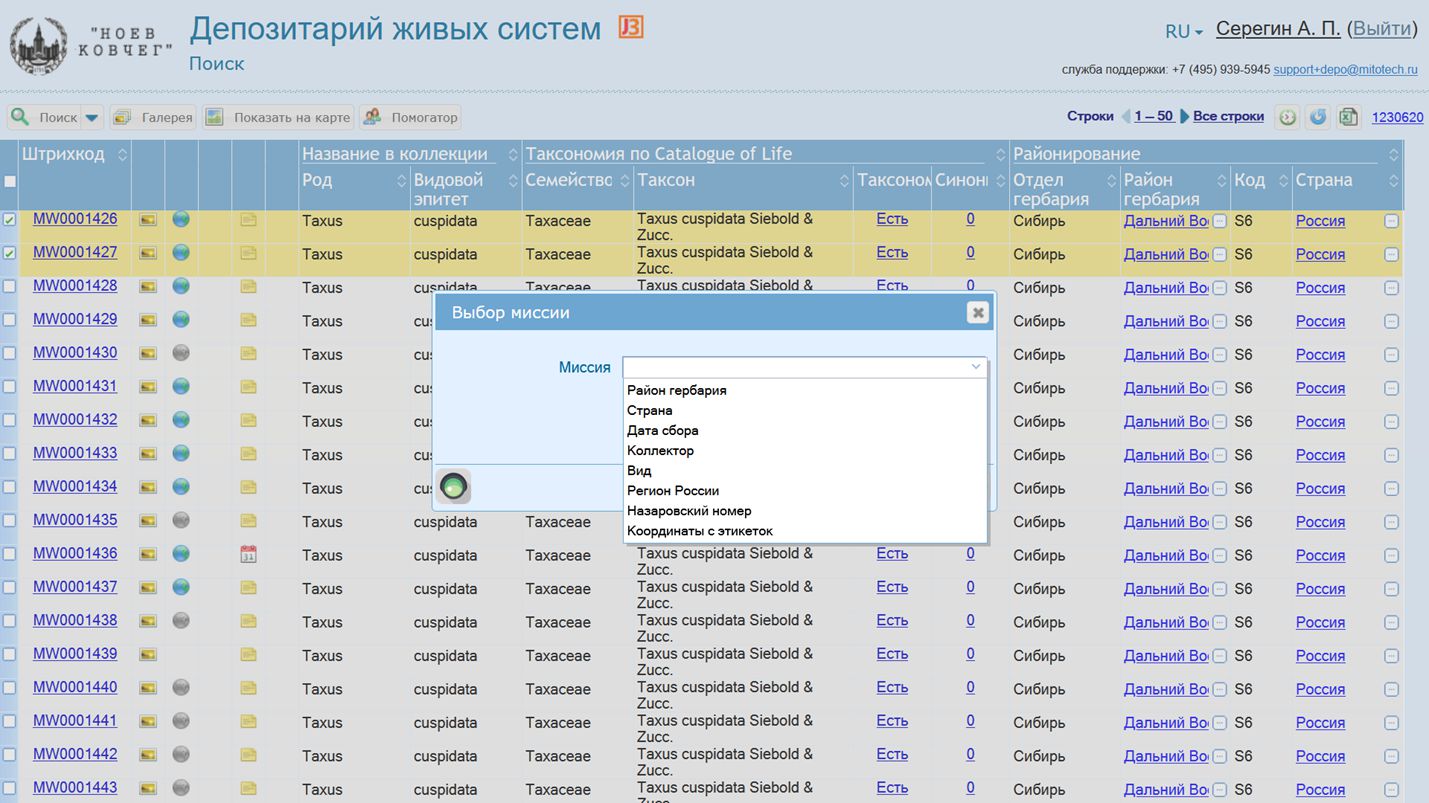Export results with the Excel icon
This screenshot has height=803, width=1429.
point(1348,117)
